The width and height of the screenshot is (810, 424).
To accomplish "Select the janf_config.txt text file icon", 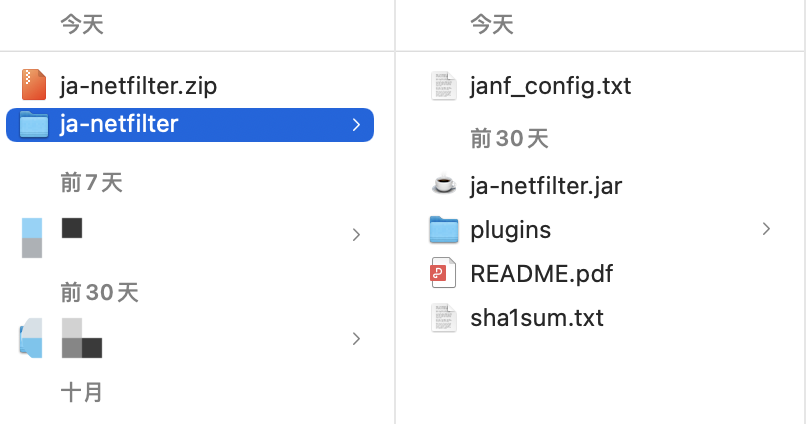I will click(x=444, y=86).
